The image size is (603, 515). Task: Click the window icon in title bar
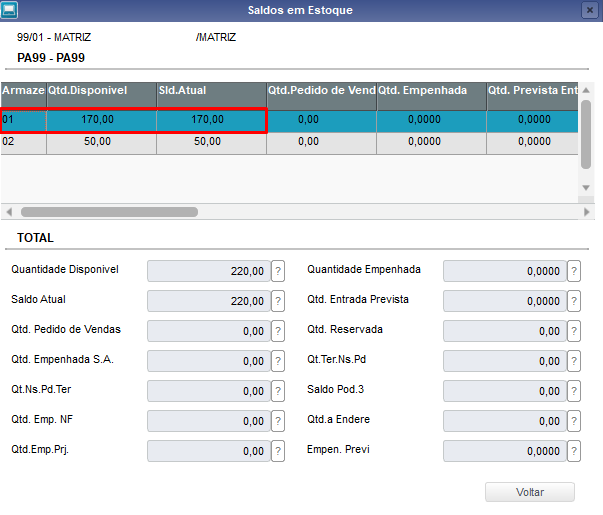coord(9,10)
